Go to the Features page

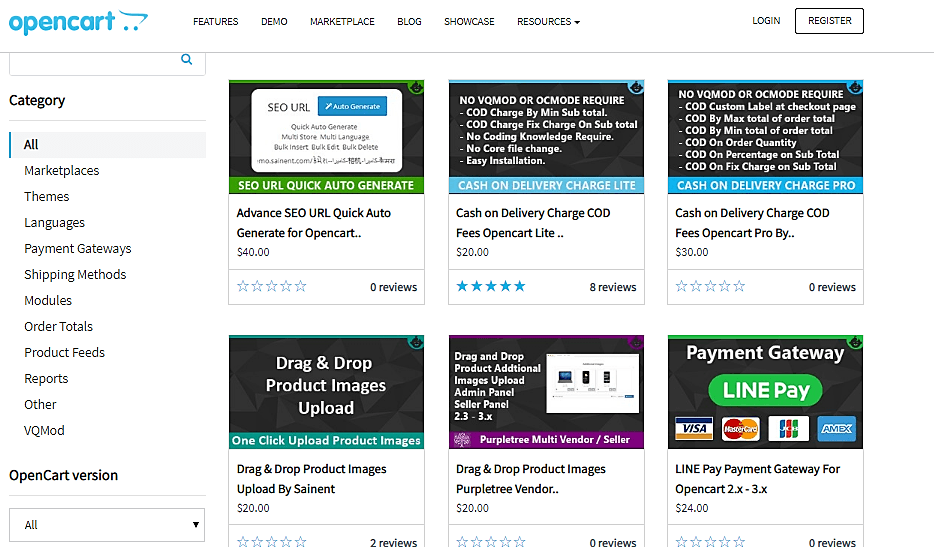pos(216,21)
